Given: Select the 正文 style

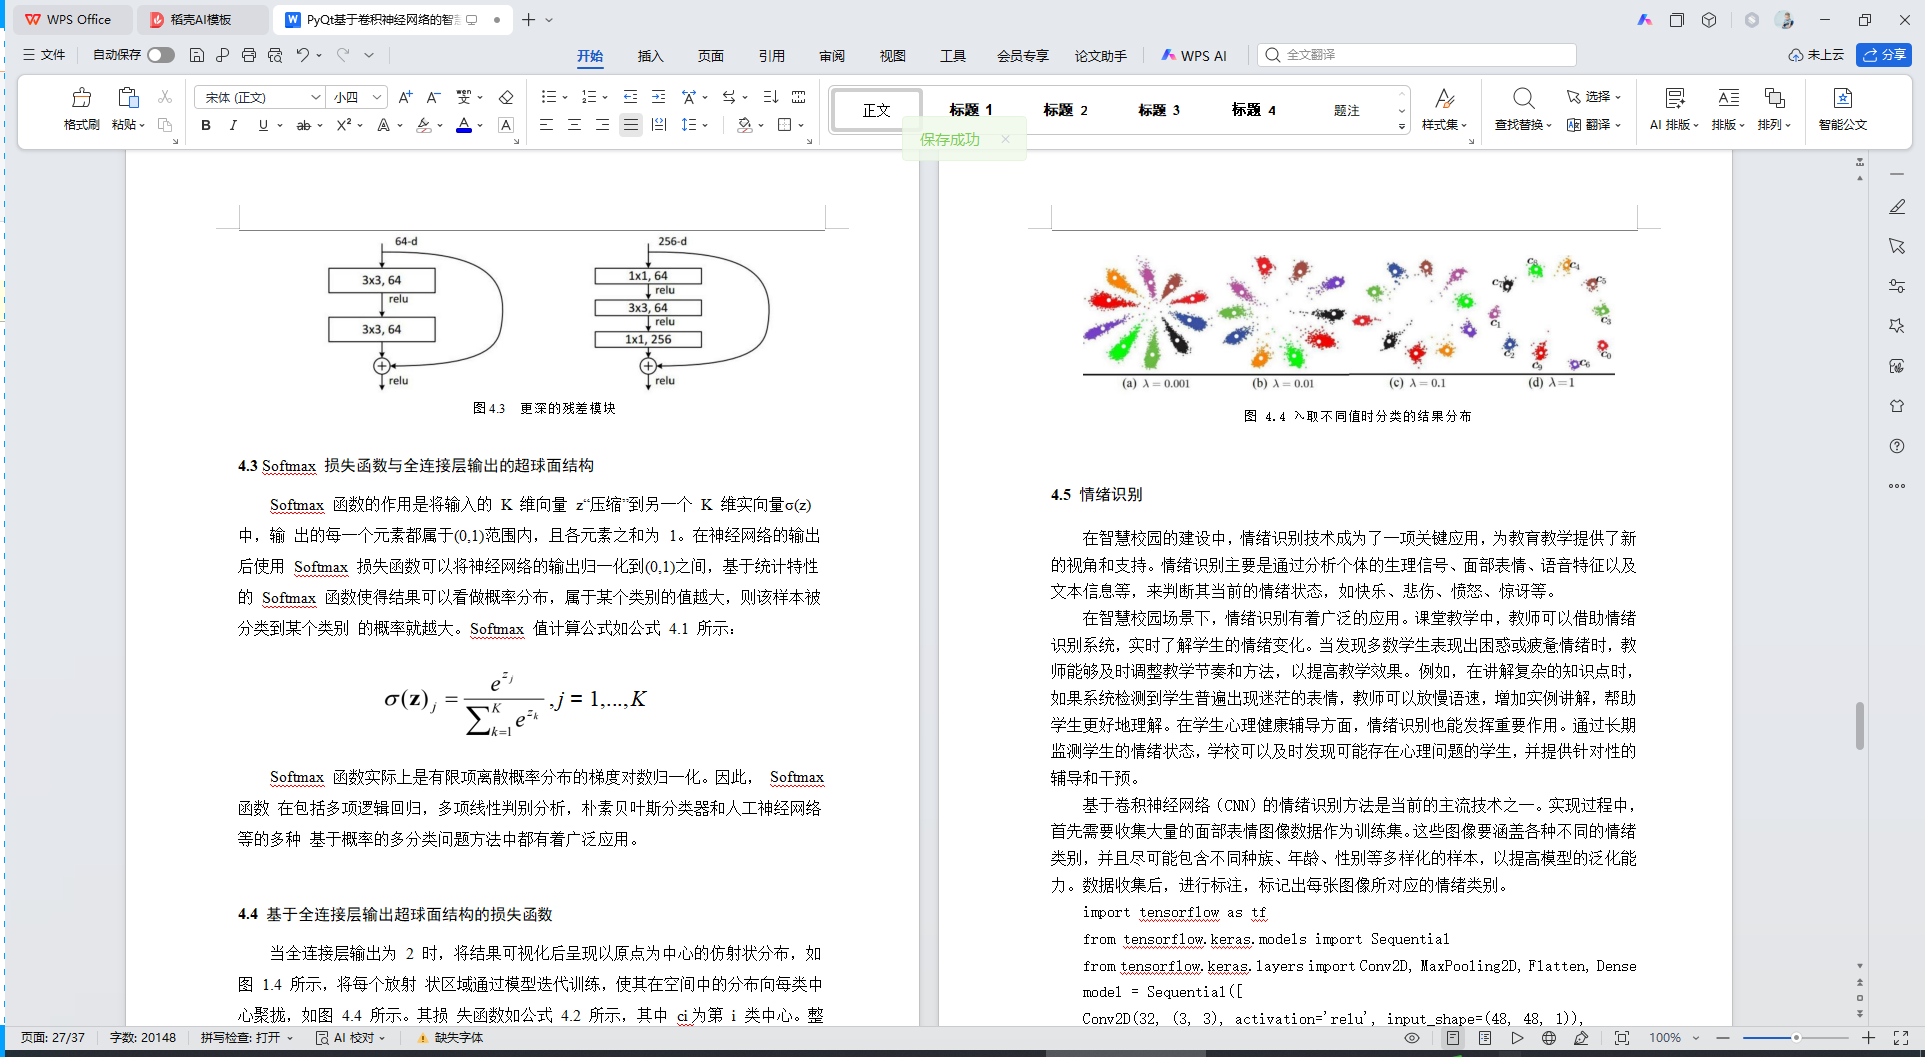Looking at the screenshot, I should tap(877, 110).
